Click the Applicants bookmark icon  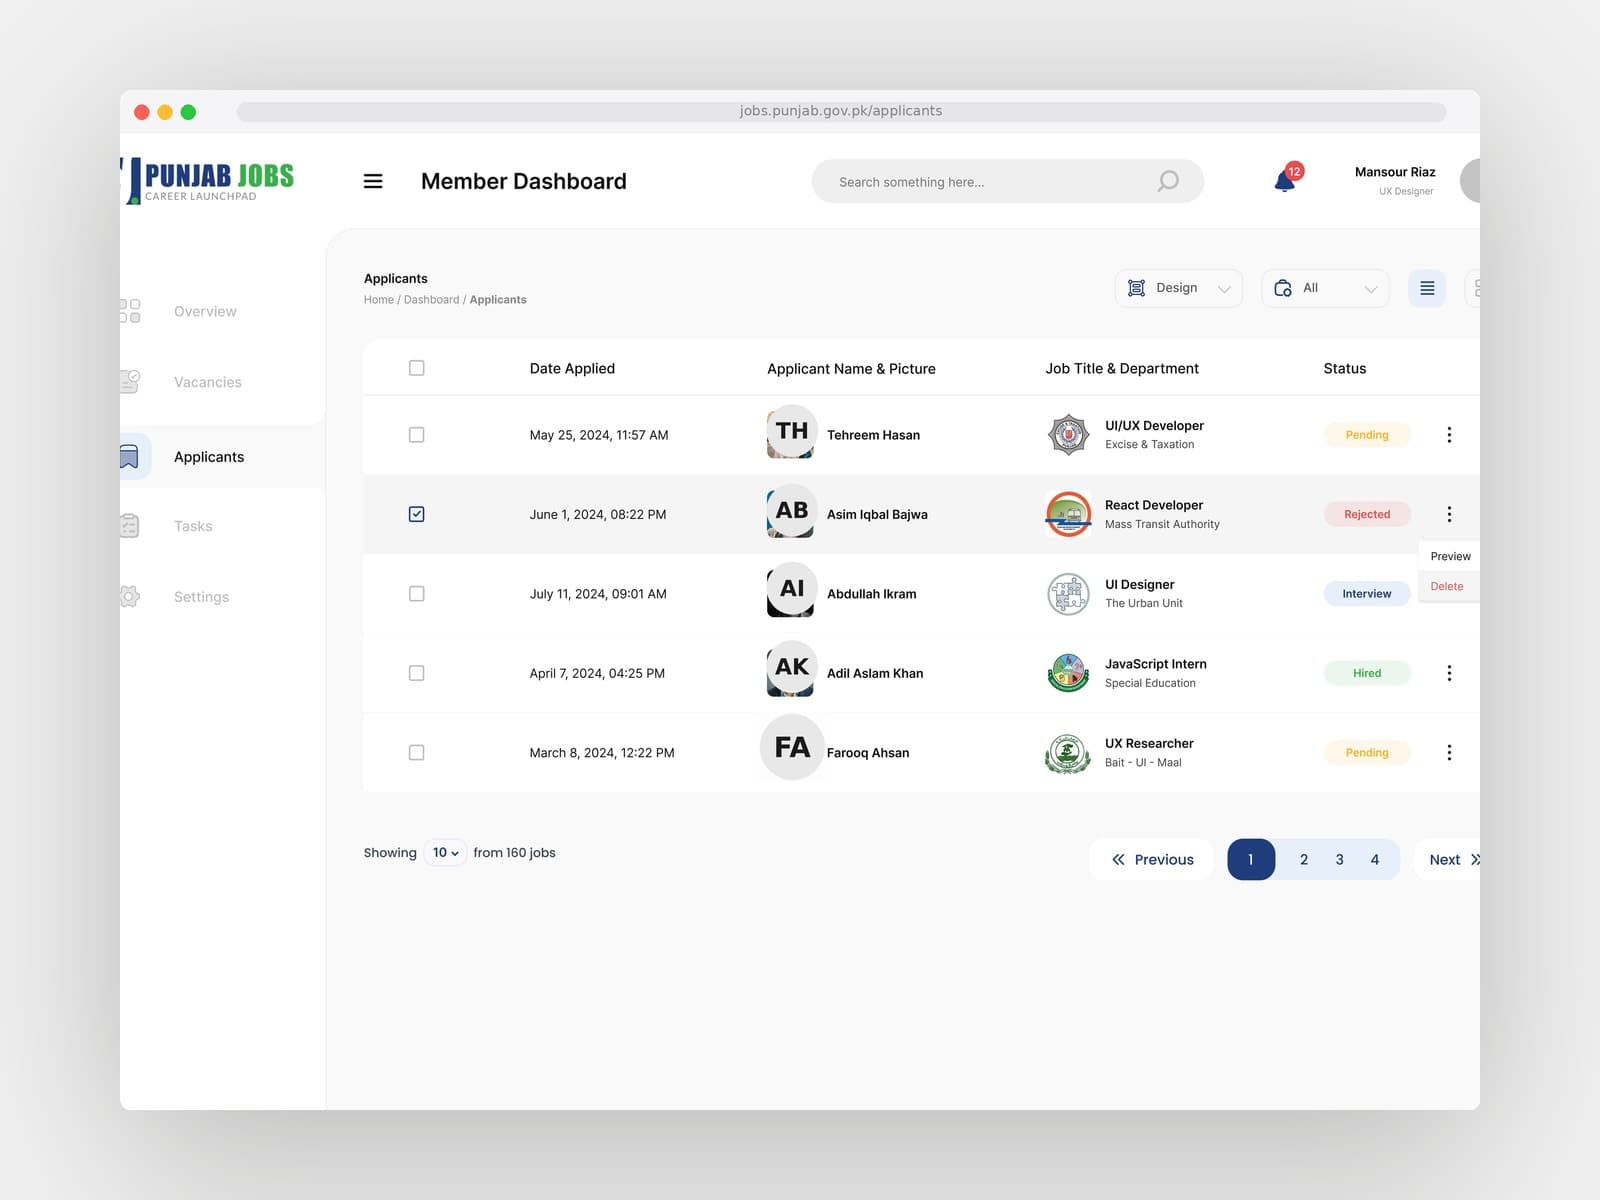[129, 457]
